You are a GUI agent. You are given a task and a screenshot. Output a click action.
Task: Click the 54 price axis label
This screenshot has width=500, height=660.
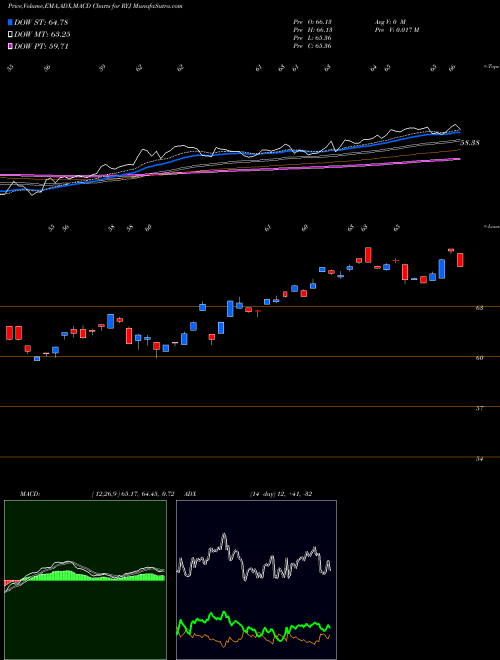[479, 459]
